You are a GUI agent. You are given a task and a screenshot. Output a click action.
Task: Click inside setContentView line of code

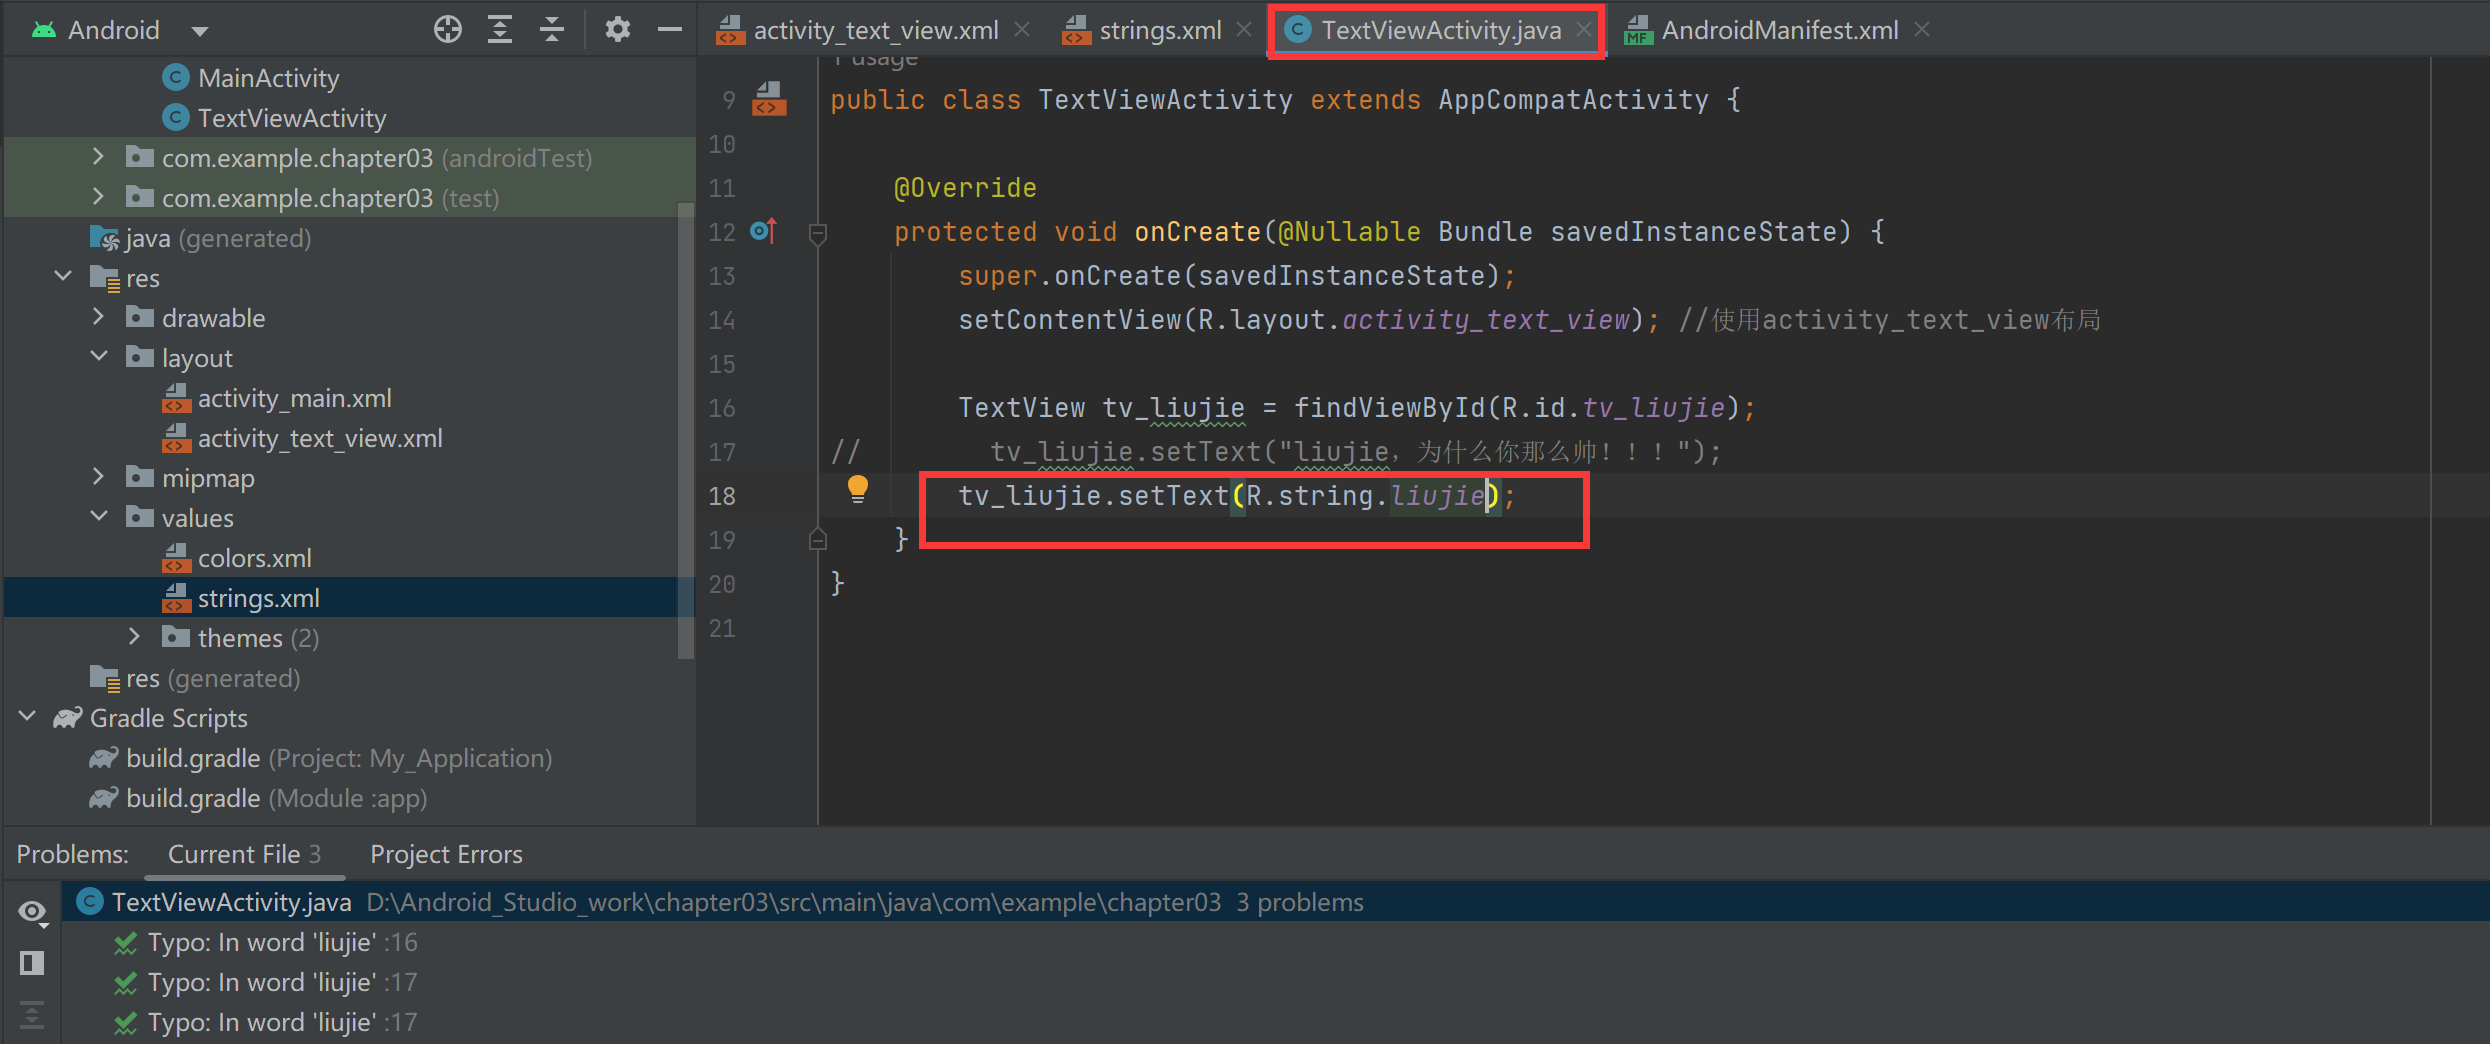(1309, 320)
